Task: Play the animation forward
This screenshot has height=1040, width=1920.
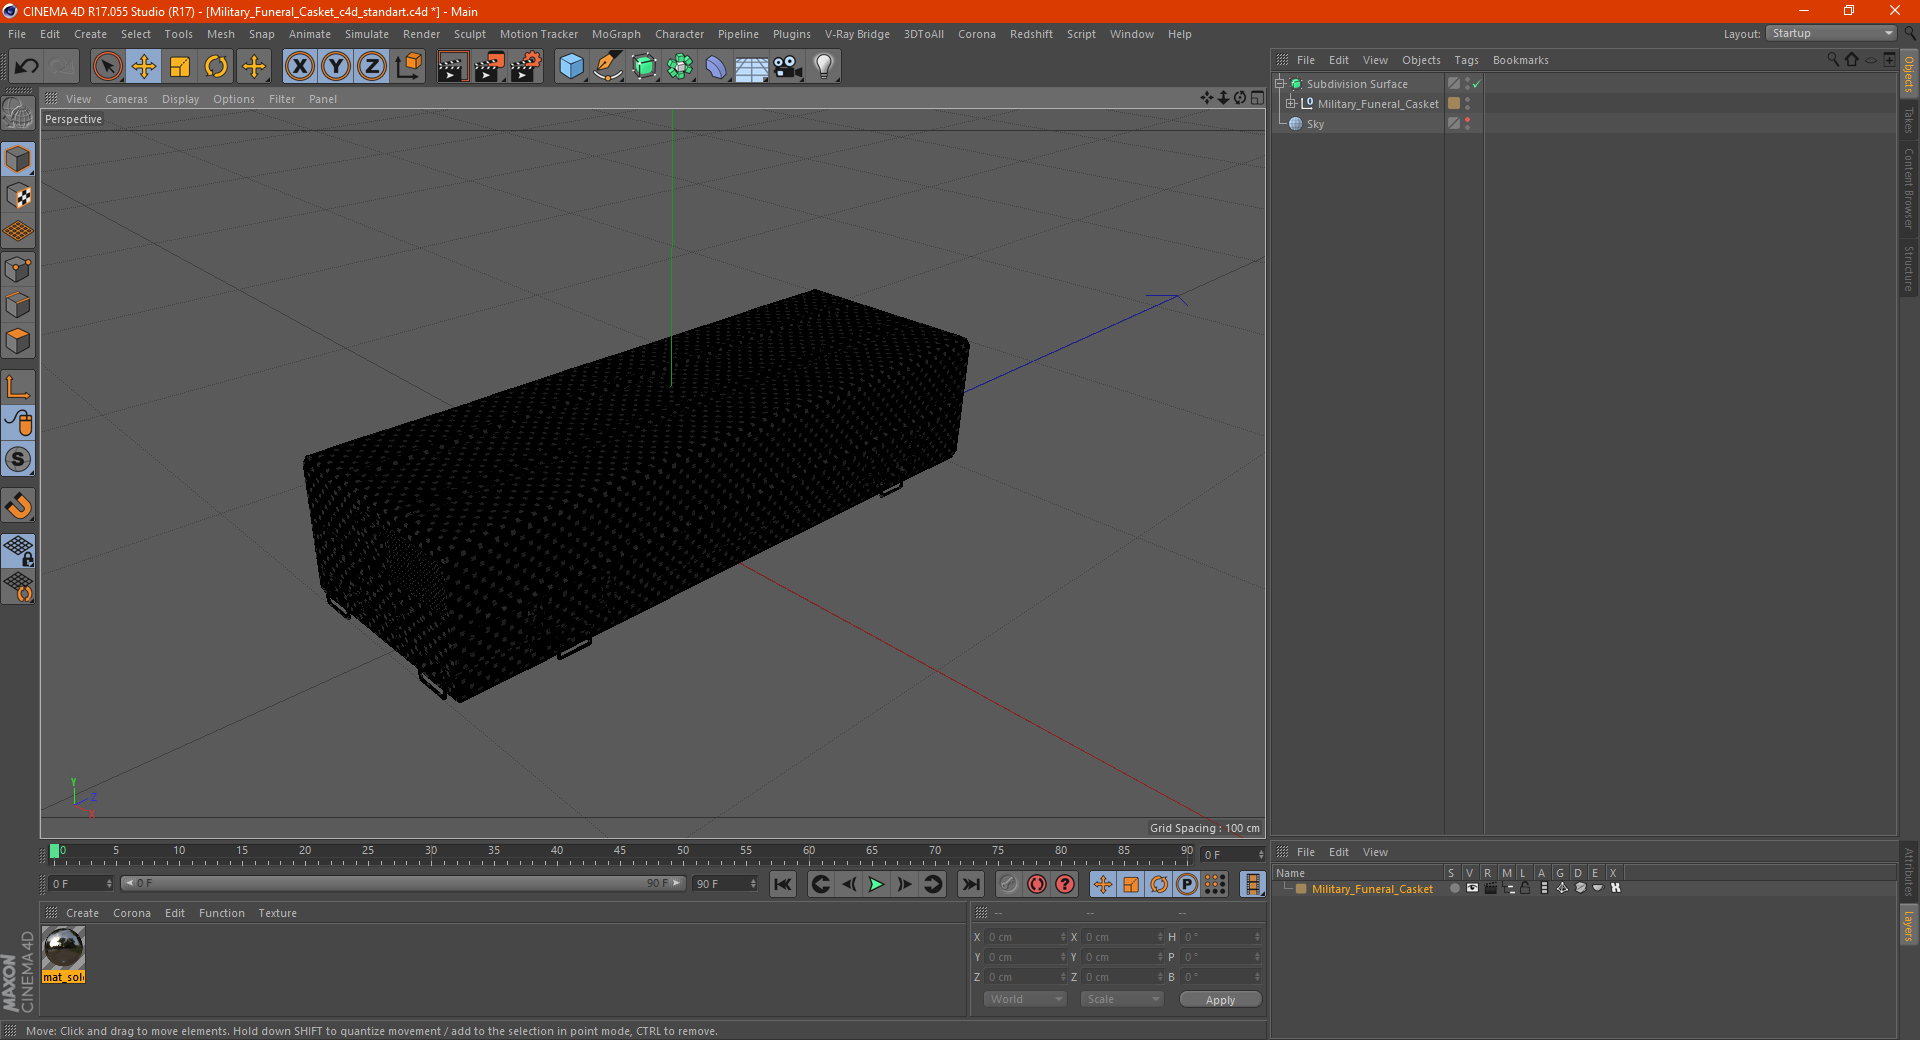Action: coord(876,884)
